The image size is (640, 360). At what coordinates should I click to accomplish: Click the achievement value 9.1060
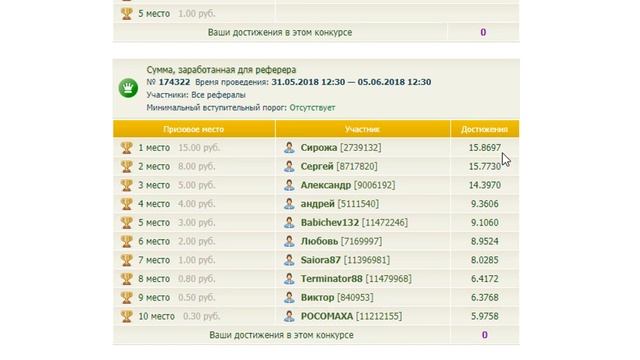[484, 223]
